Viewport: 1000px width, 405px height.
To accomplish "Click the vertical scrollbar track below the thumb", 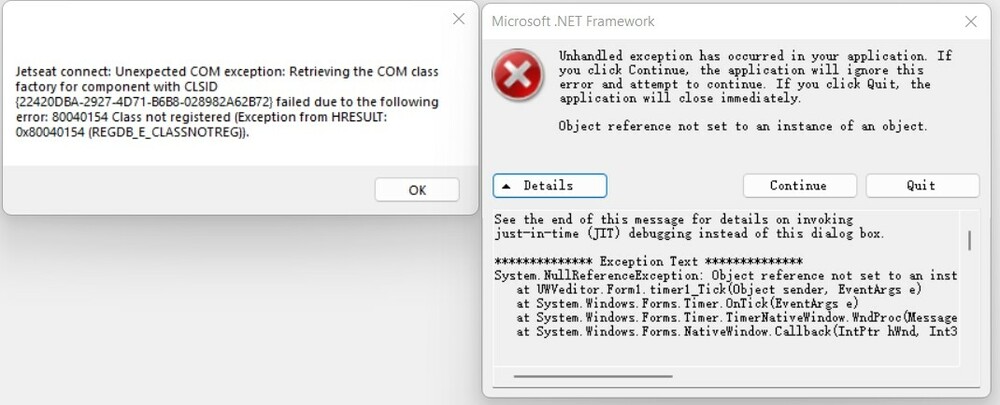I will [x=968, y=320].
